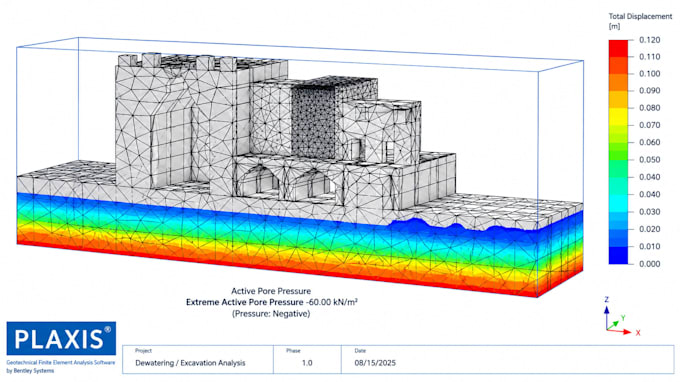Click the legend value 0.110
This screenshot has width=680, height=382.
(x=650, y=57)
